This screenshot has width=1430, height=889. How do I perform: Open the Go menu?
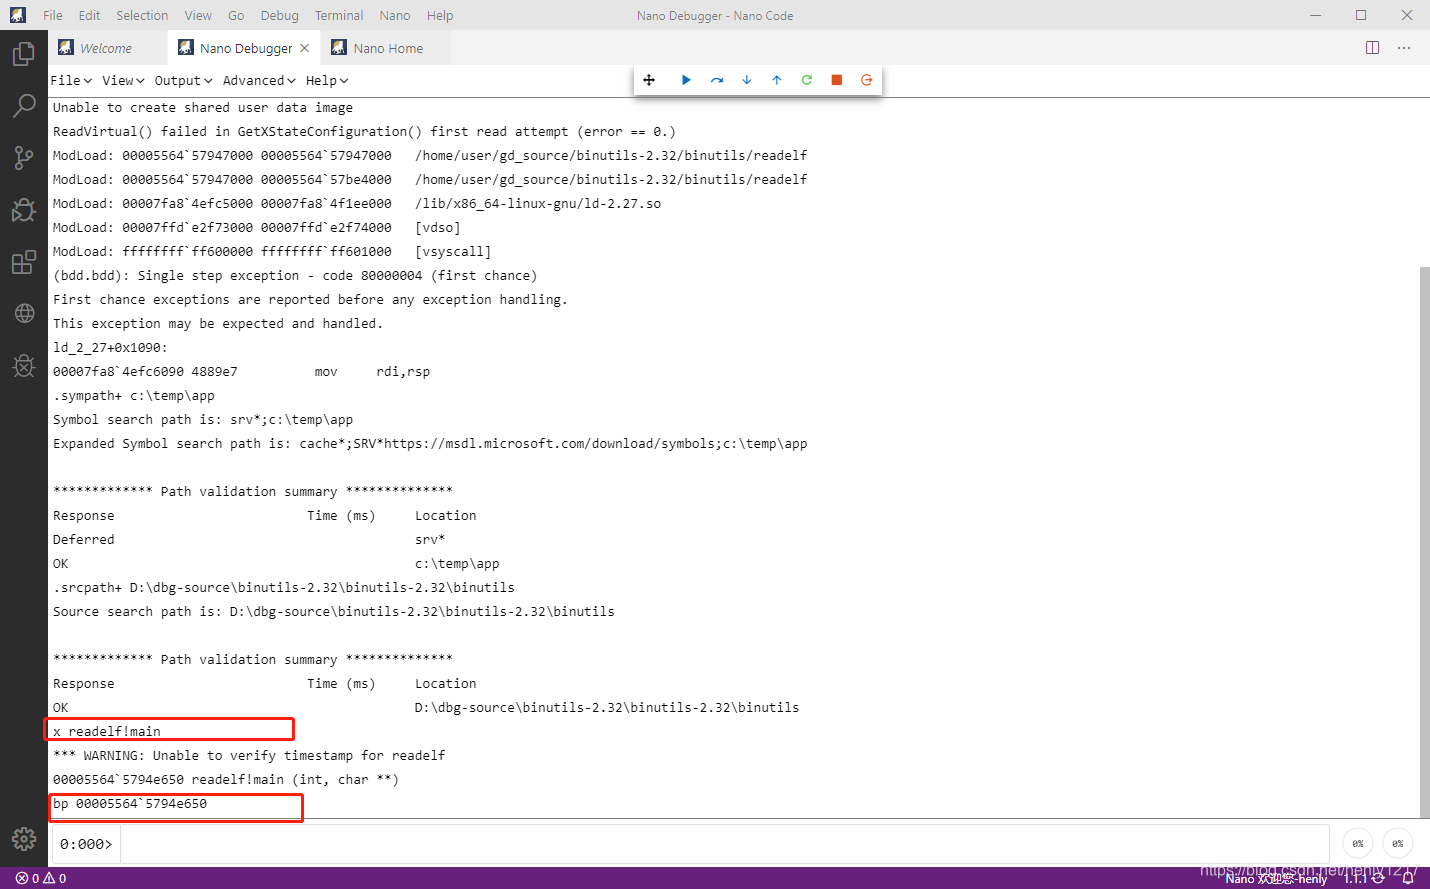coord(236,15)
